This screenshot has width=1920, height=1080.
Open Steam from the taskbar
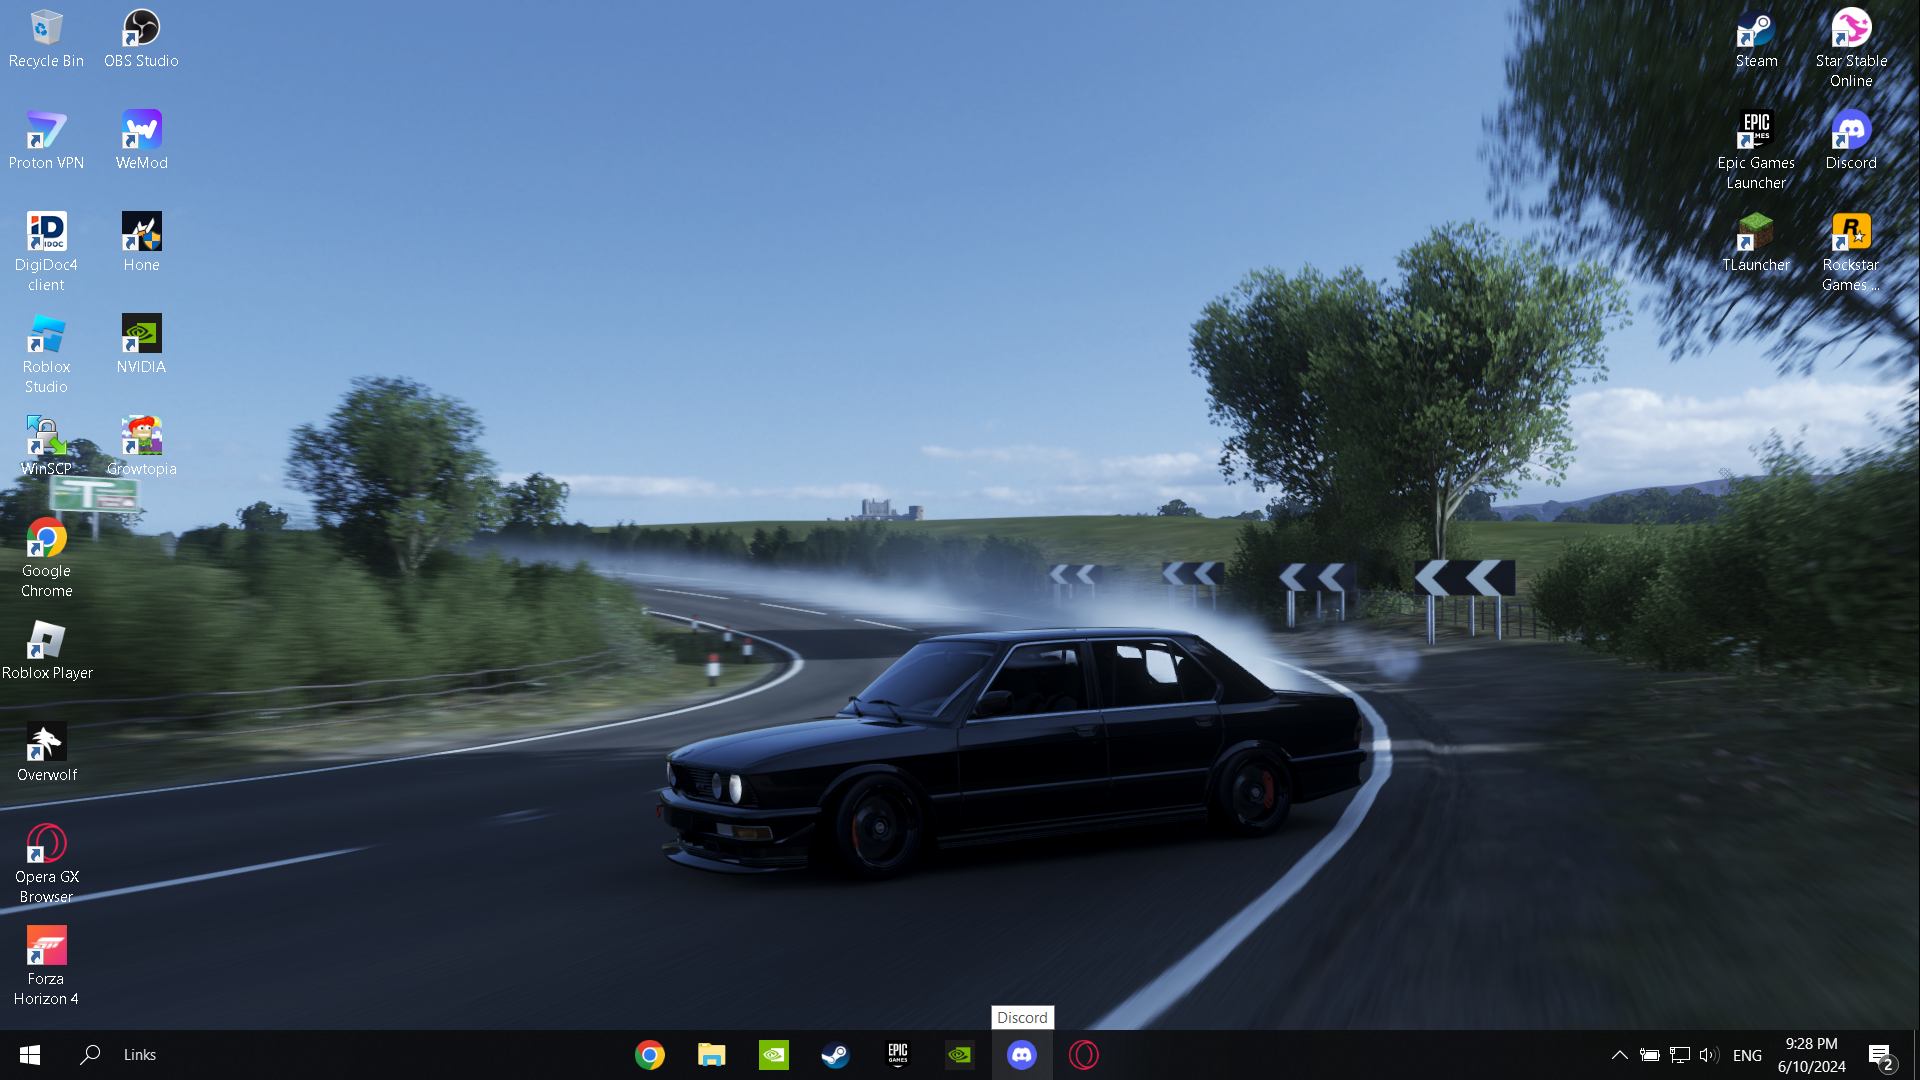[835, 1055]
